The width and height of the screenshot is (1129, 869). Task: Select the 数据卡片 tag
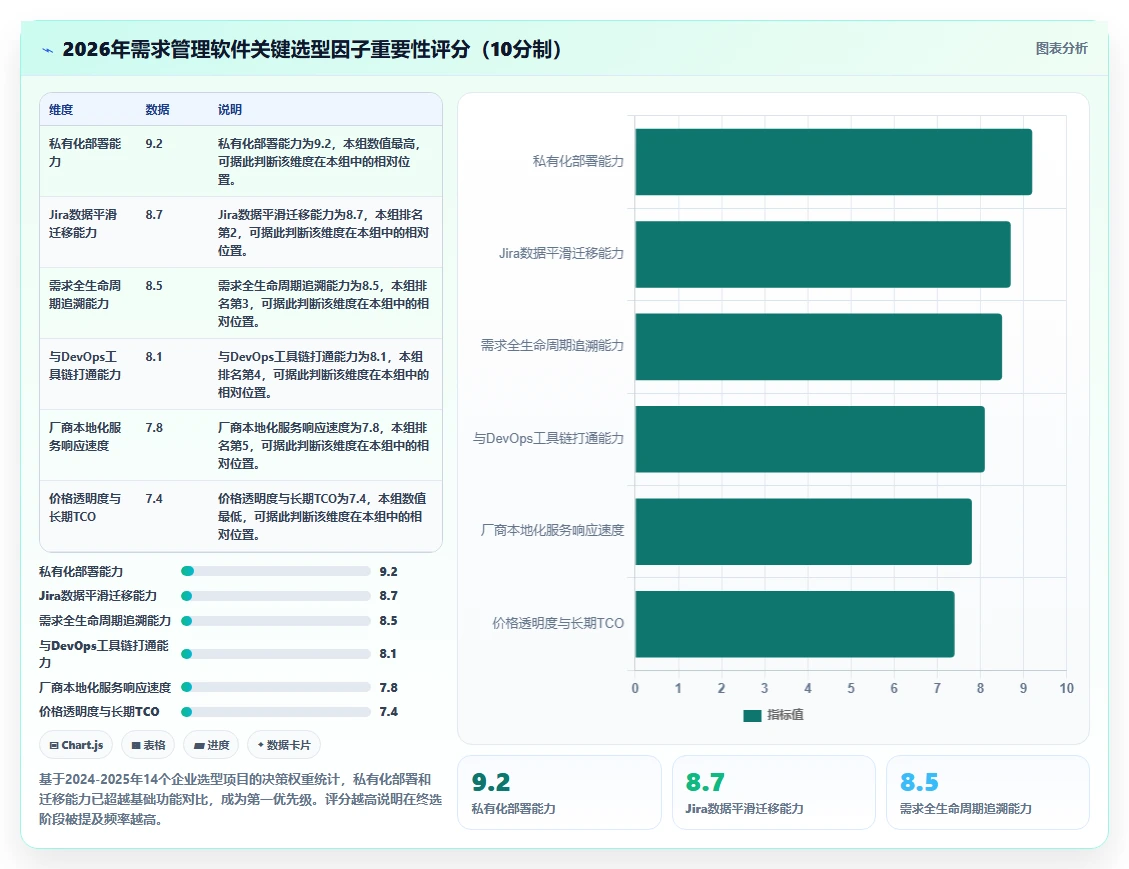click(284, 745)
